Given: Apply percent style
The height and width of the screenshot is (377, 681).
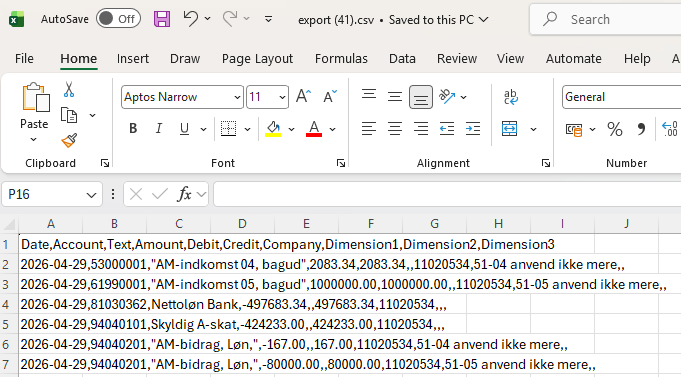Looking at the screenshot, I should tap(615, 129).
